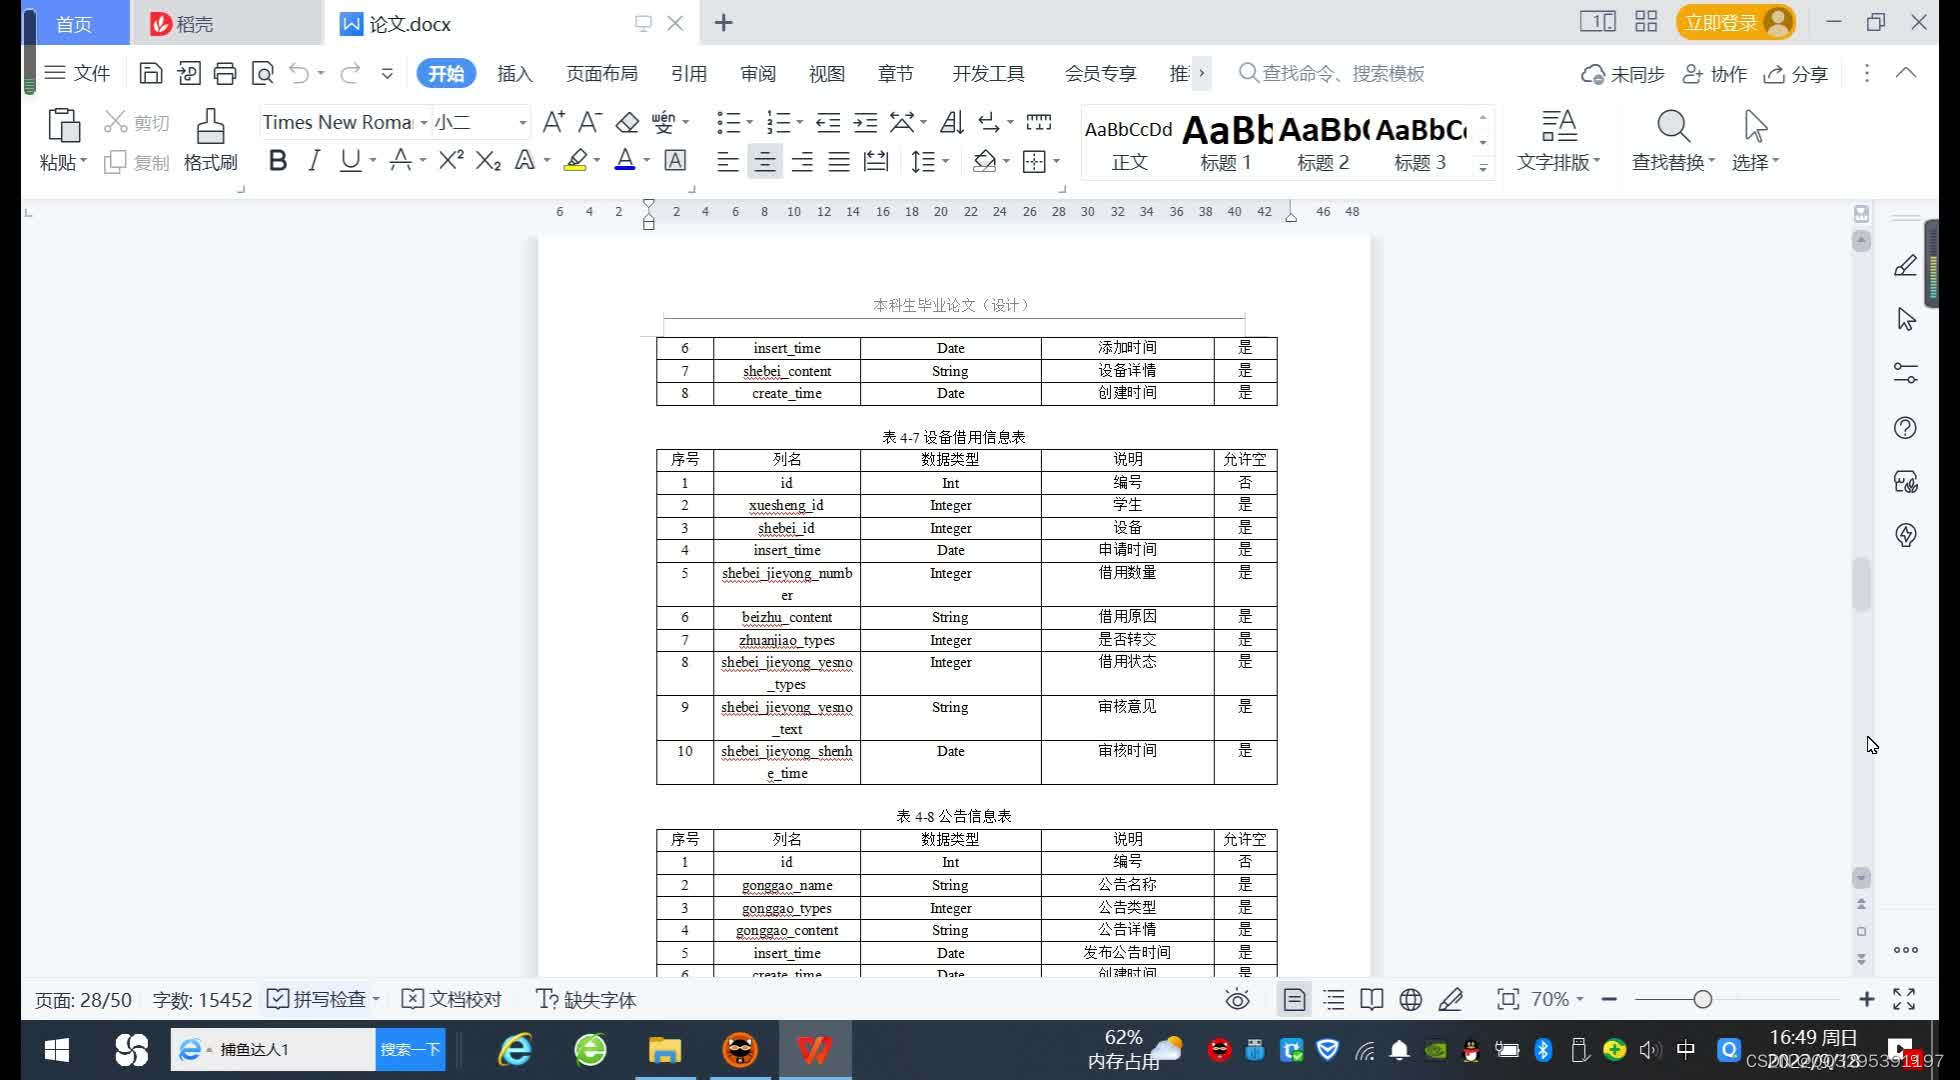Open the 开始 ribbon tab
The width and height of the screenshot is (1960, 1080).
point(447,73)
